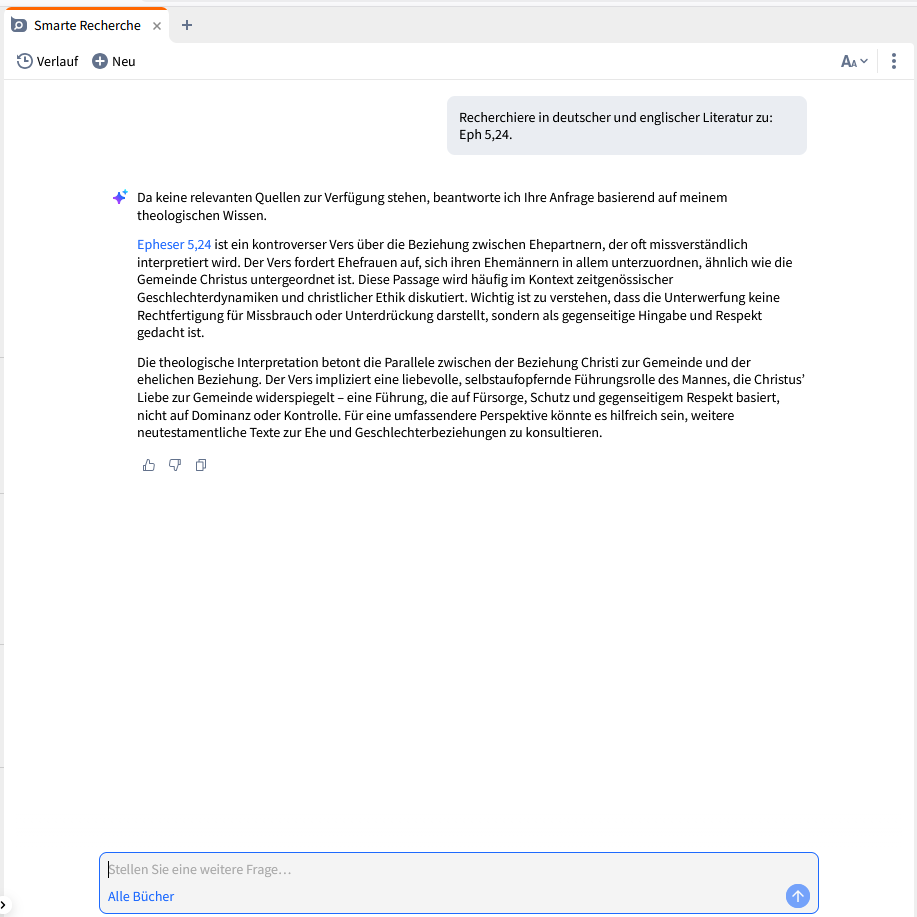917x917 pixels.
Task: Copy the AI response with the copy icon
Action: (x=200, y=465)
